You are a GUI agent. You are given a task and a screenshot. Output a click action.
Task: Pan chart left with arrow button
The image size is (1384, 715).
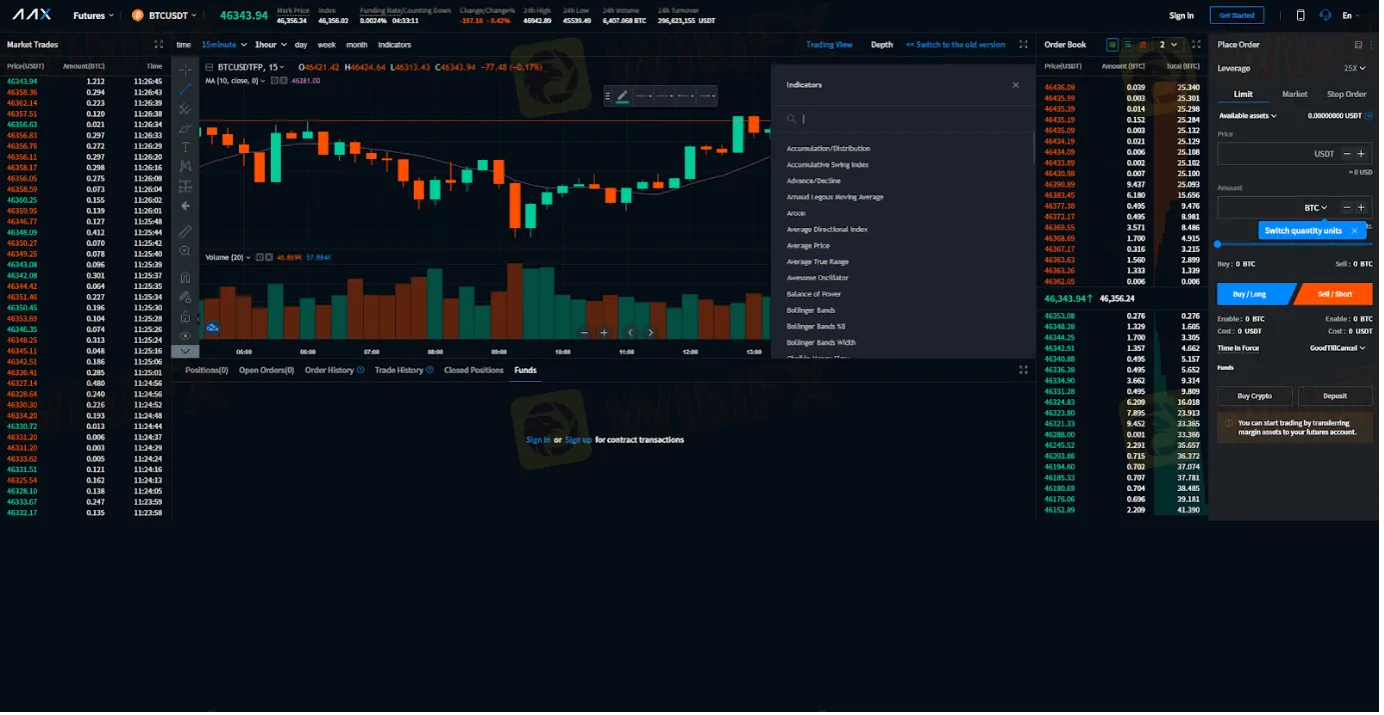click(x=630, y=333)
